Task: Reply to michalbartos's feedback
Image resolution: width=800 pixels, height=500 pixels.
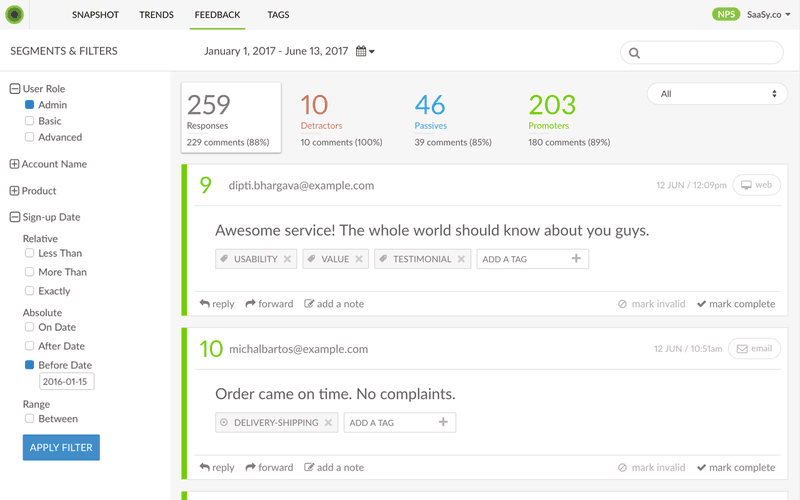Action: [217, 467]
